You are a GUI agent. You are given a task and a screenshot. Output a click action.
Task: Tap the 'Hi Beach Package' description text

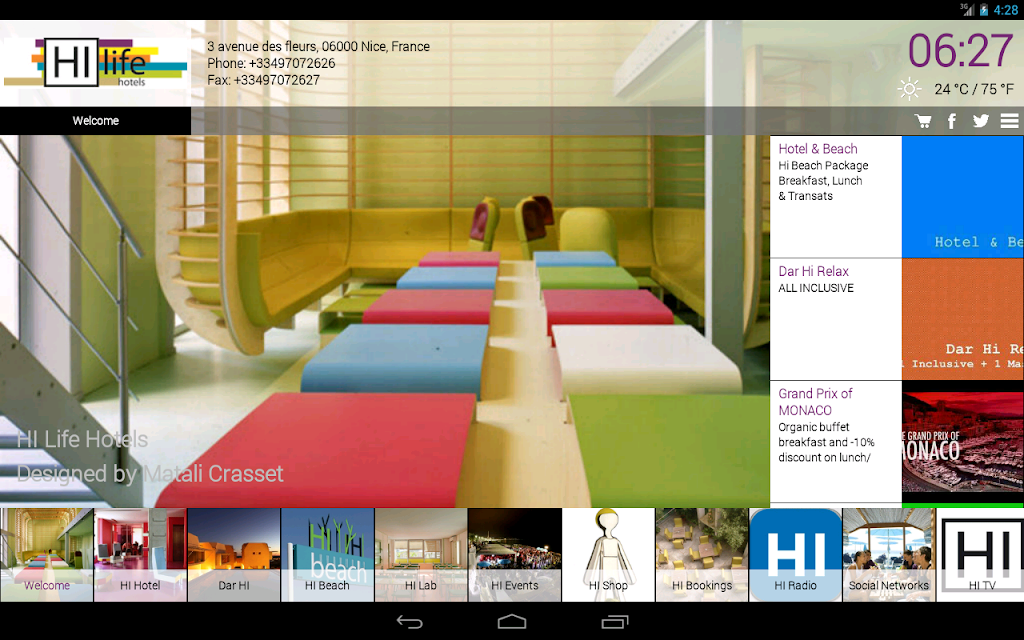coord(823,166)
